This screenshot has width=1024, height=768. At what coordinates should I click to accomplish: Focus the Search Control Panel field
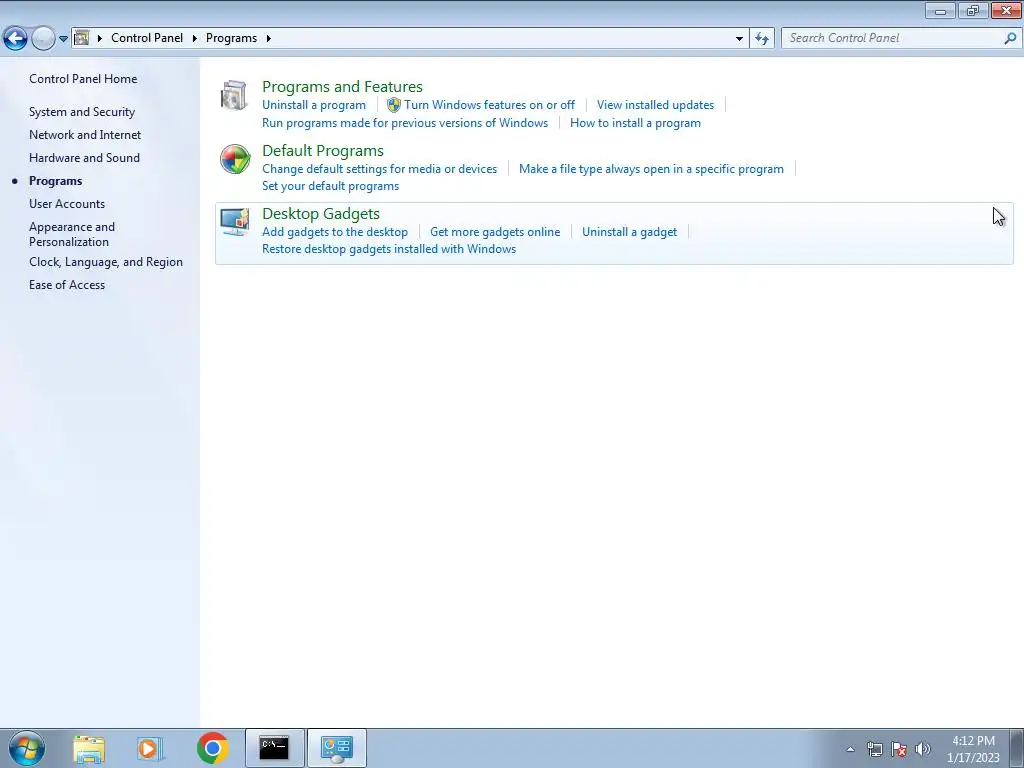[x=901, y=38]
